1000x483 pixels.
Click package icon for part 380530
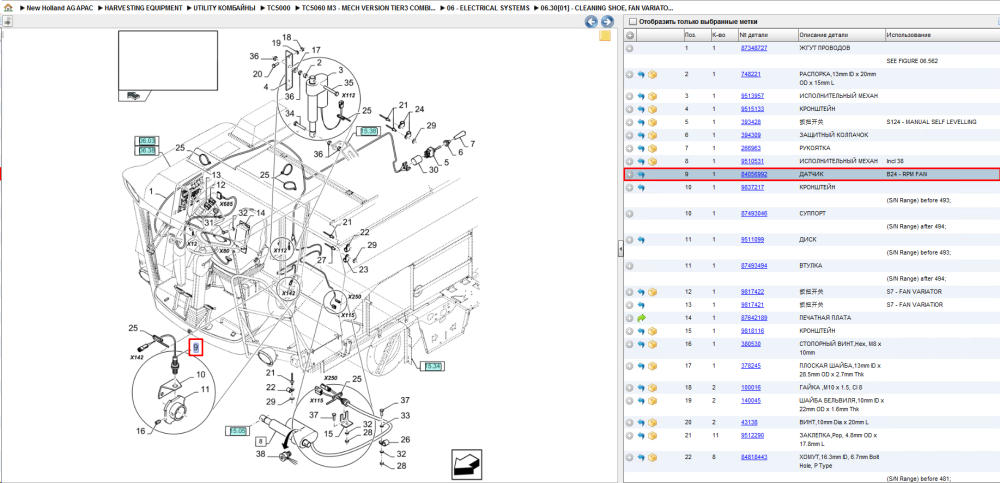[x=652, y=344]
